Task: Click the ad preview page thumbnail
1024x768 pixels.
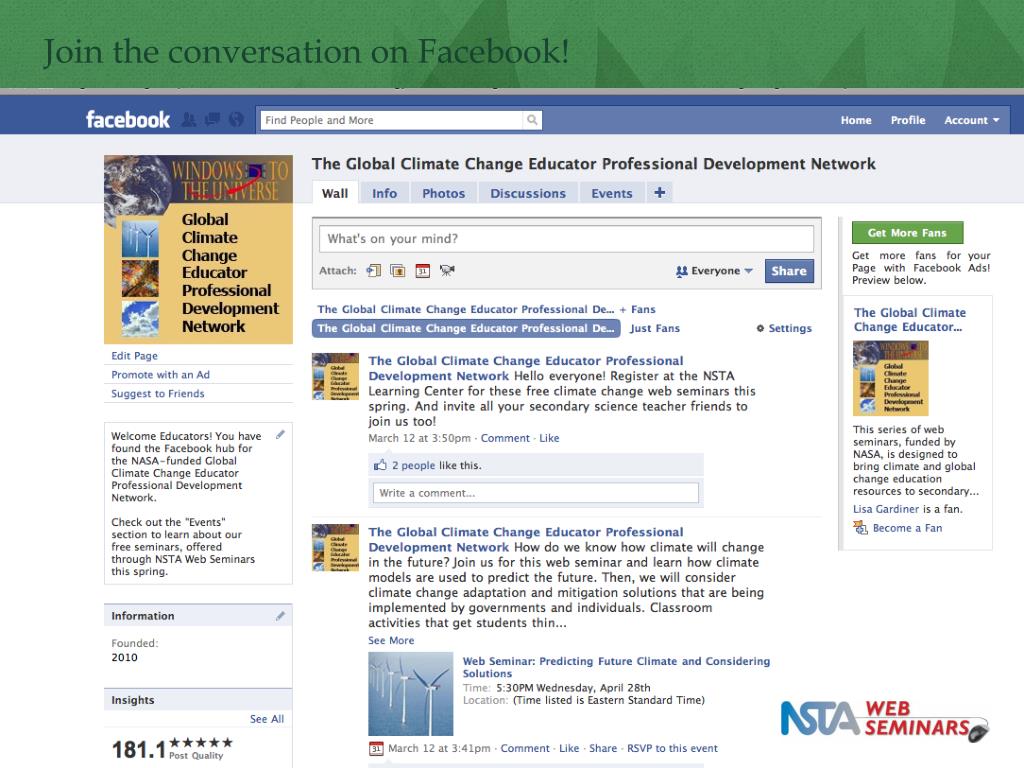Action: (x=891, y=378)
